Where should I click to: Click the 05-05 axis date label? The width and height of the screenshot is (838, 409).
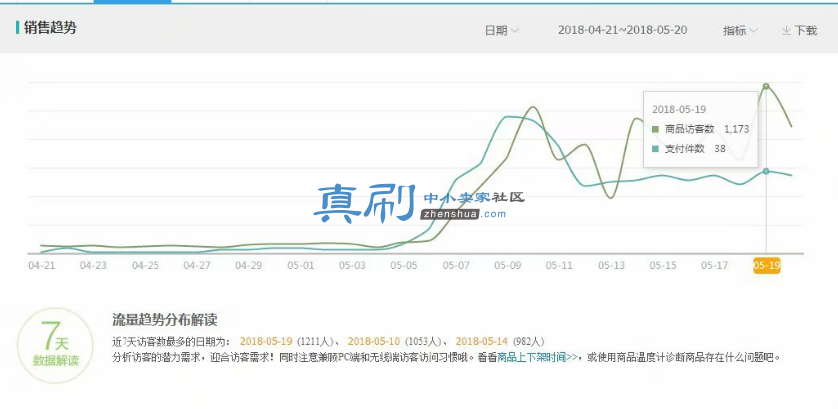point(404,265)
